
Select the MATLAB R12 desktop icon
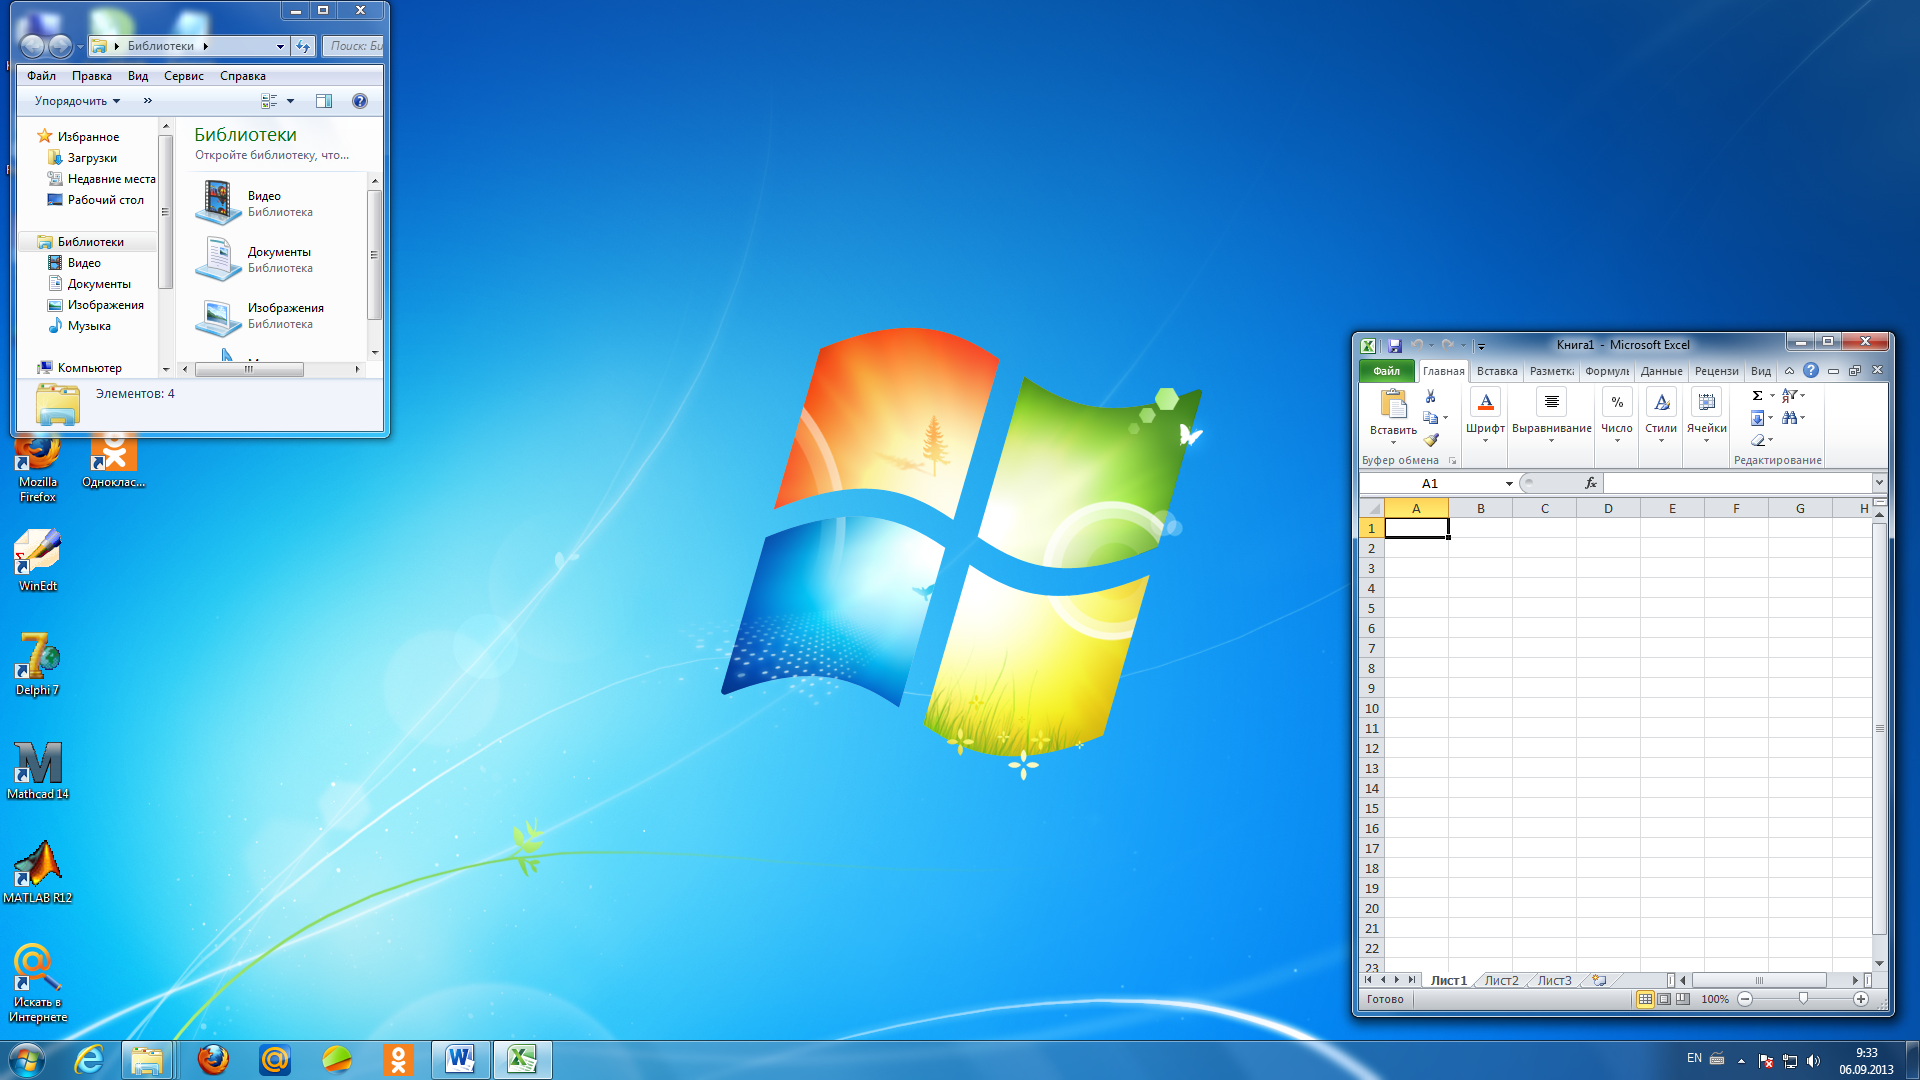(x=38, y=873)
